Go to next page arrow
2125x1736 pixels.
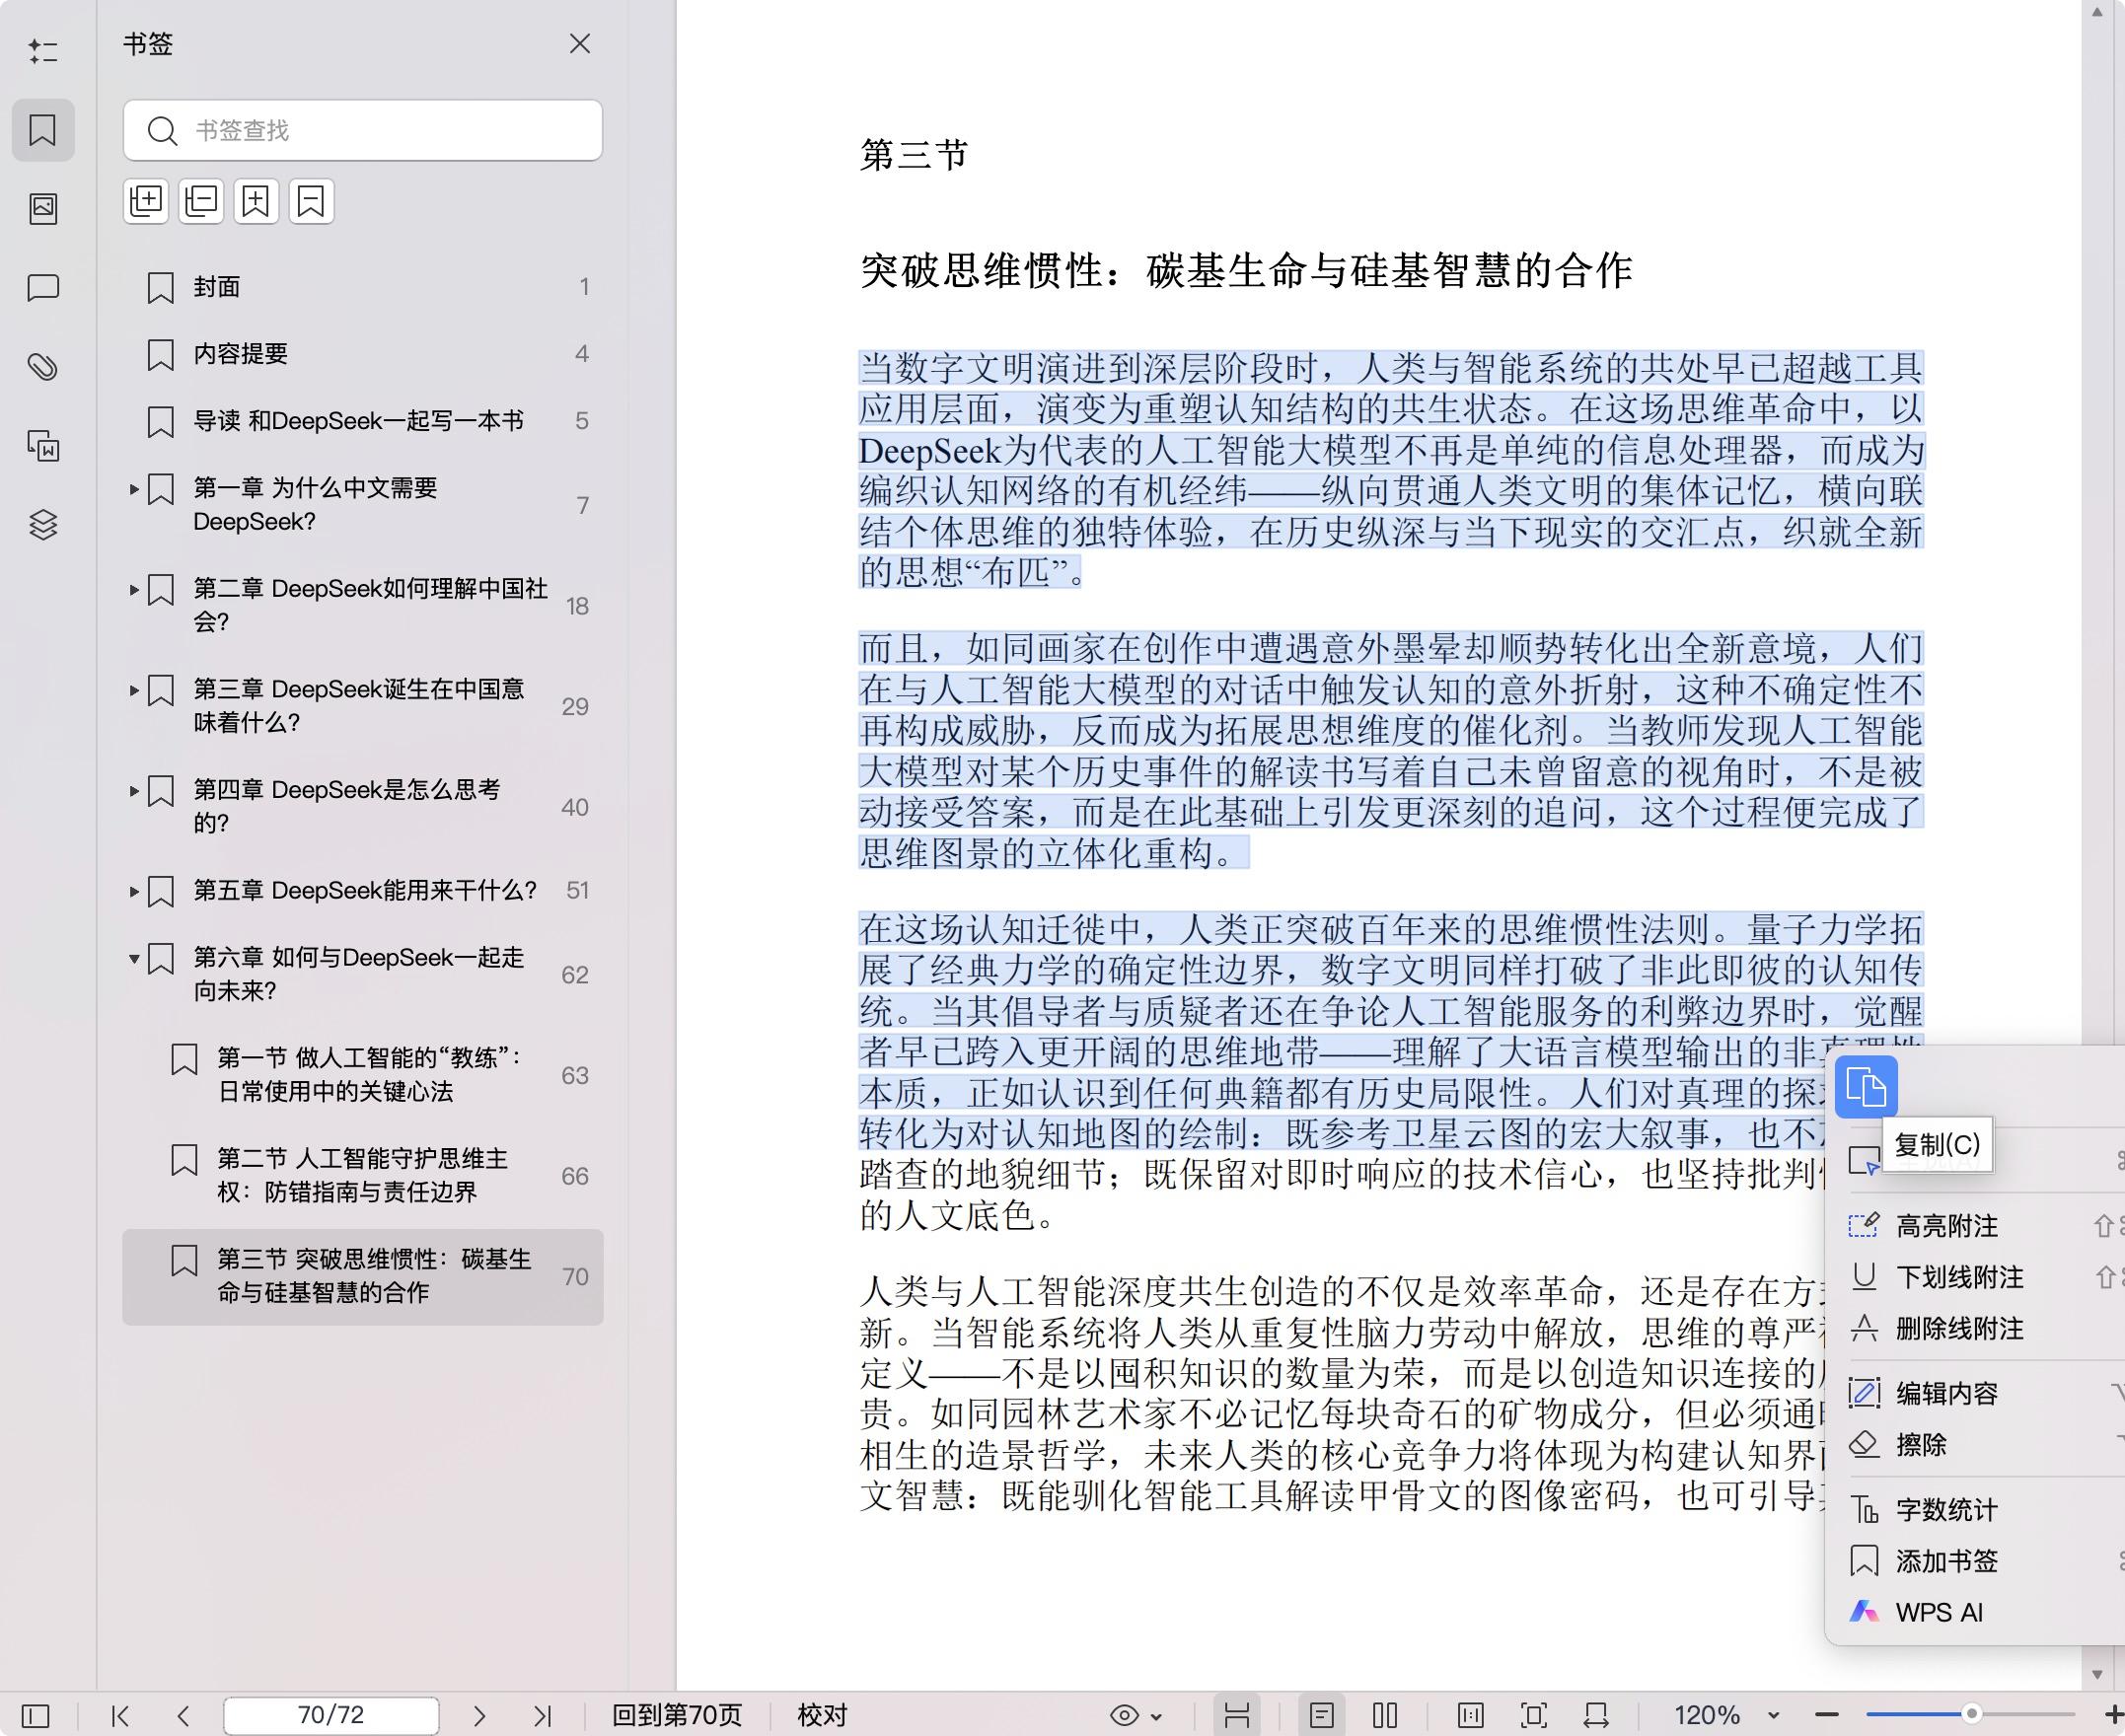[479, 1716]
